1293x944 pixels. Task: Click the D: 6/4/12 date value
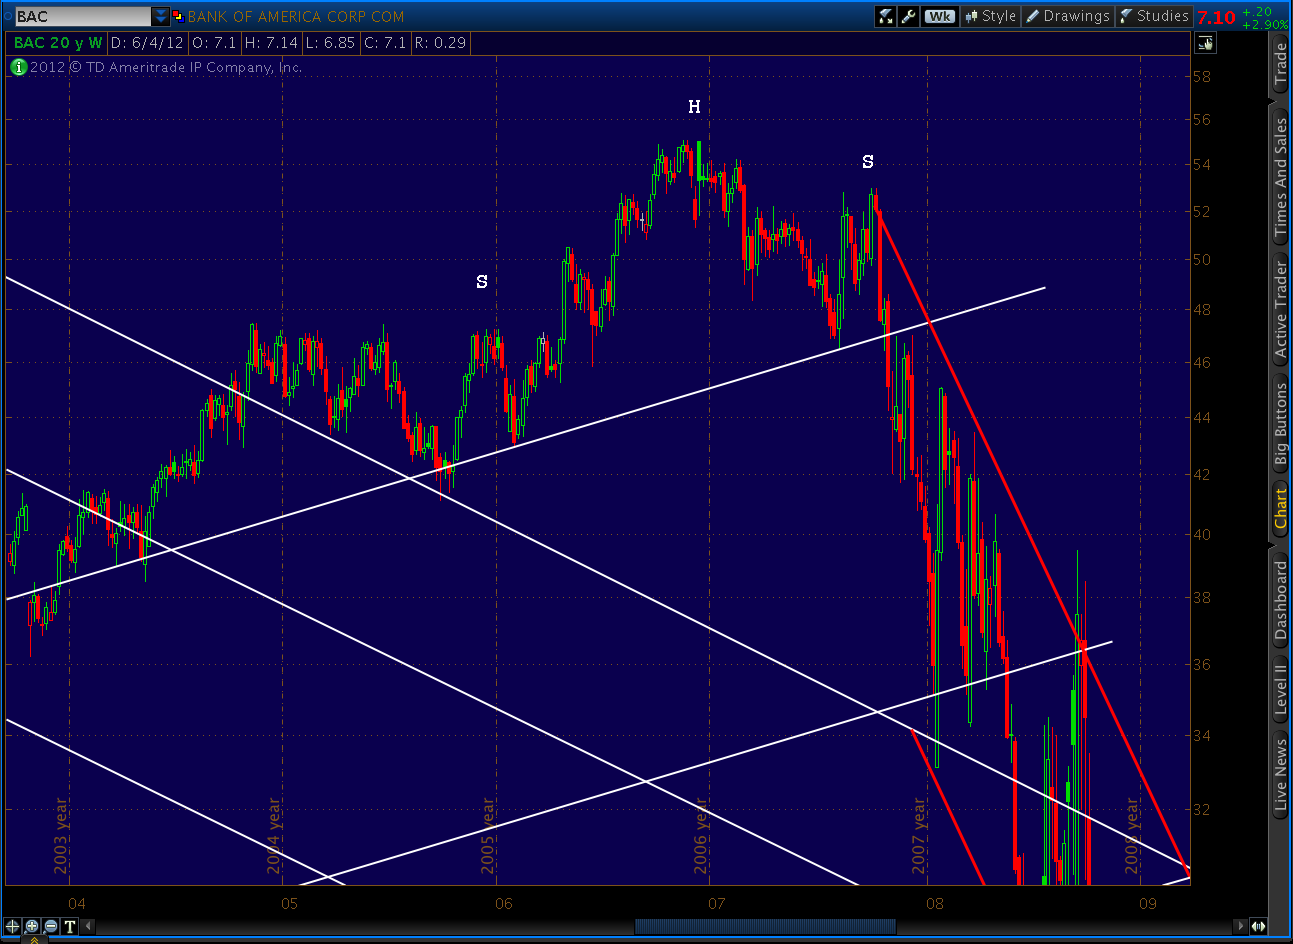[148, 43]
